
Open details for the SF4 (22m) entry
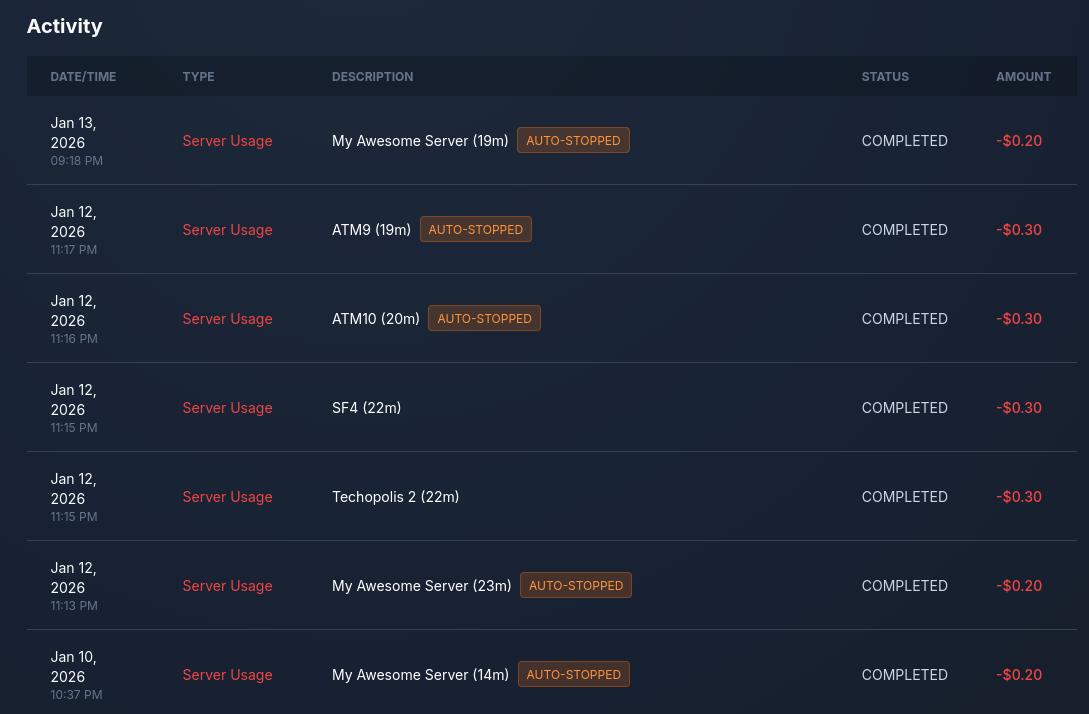pyautogui.click(x=366, y=407)
